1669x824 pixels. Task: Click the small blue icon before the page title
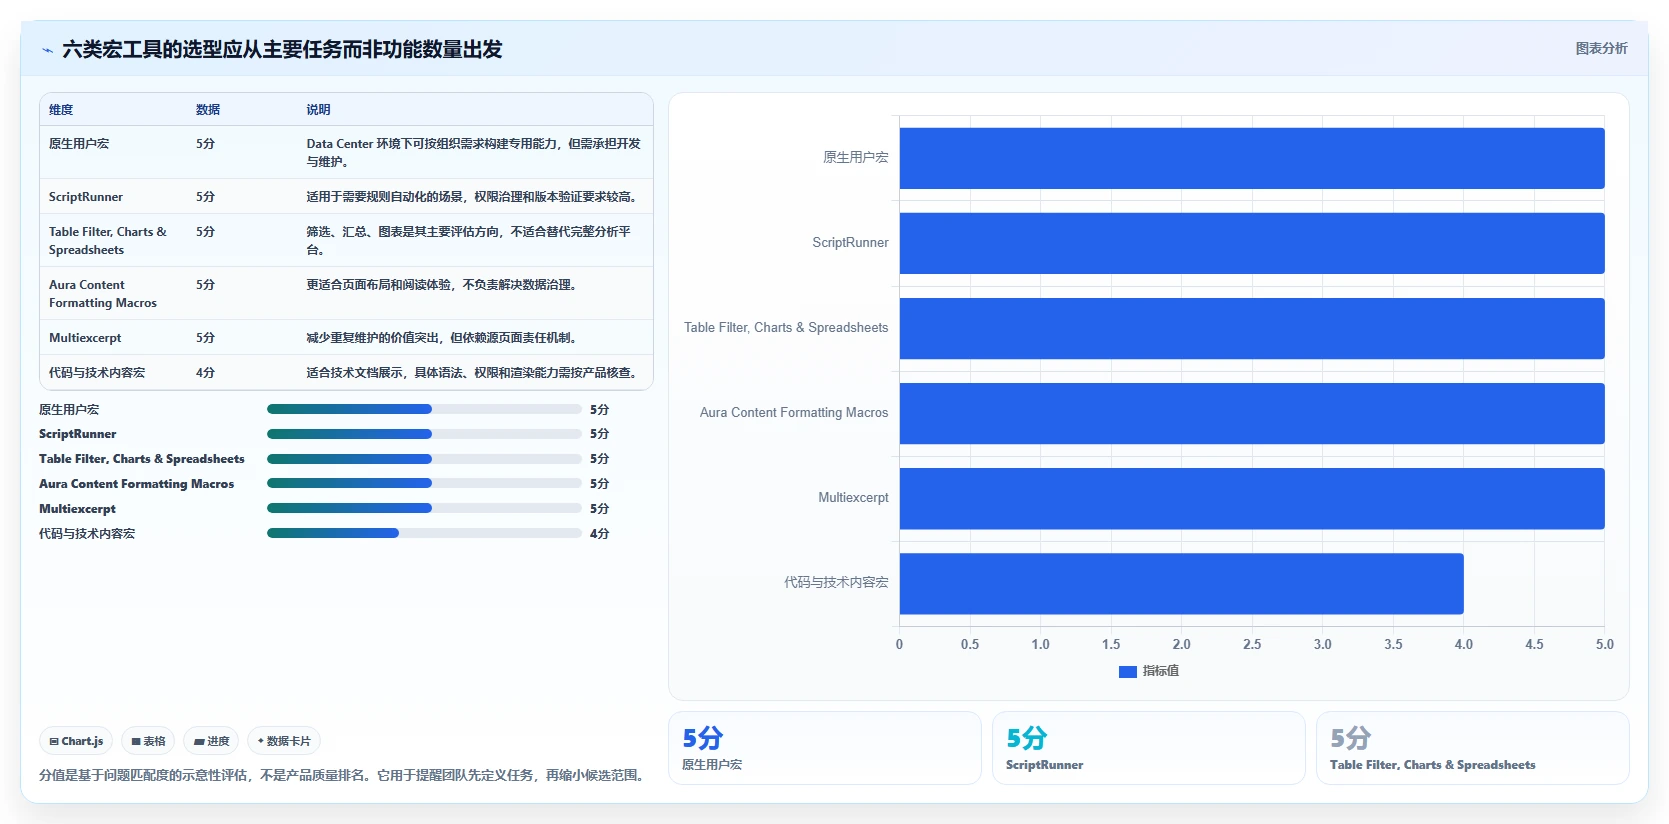(x=47, y=50)
